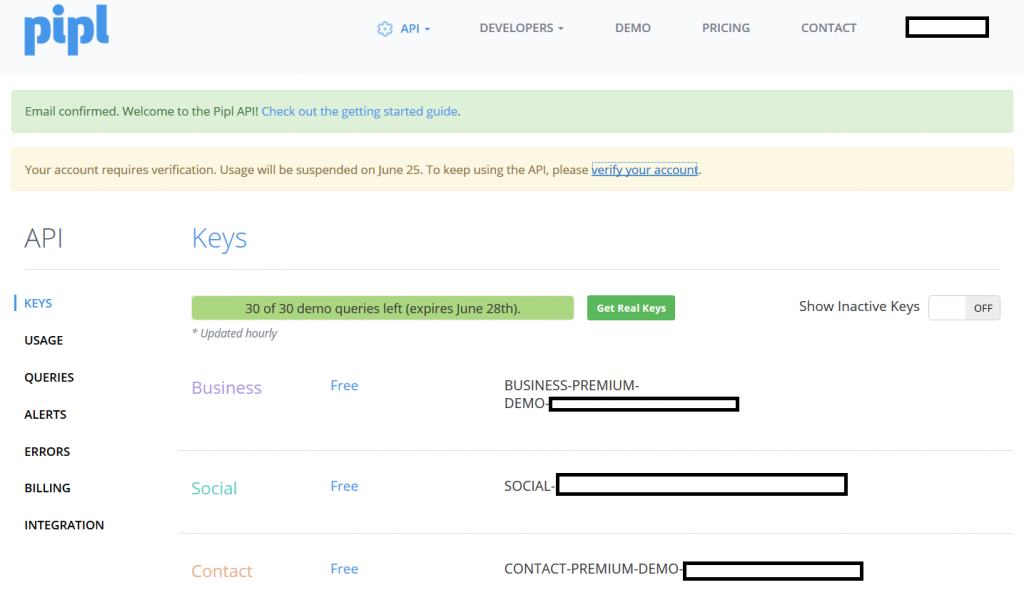Open the Pricing page
The height and width of the screenshot is (590, 1024).
click(726, 28)
